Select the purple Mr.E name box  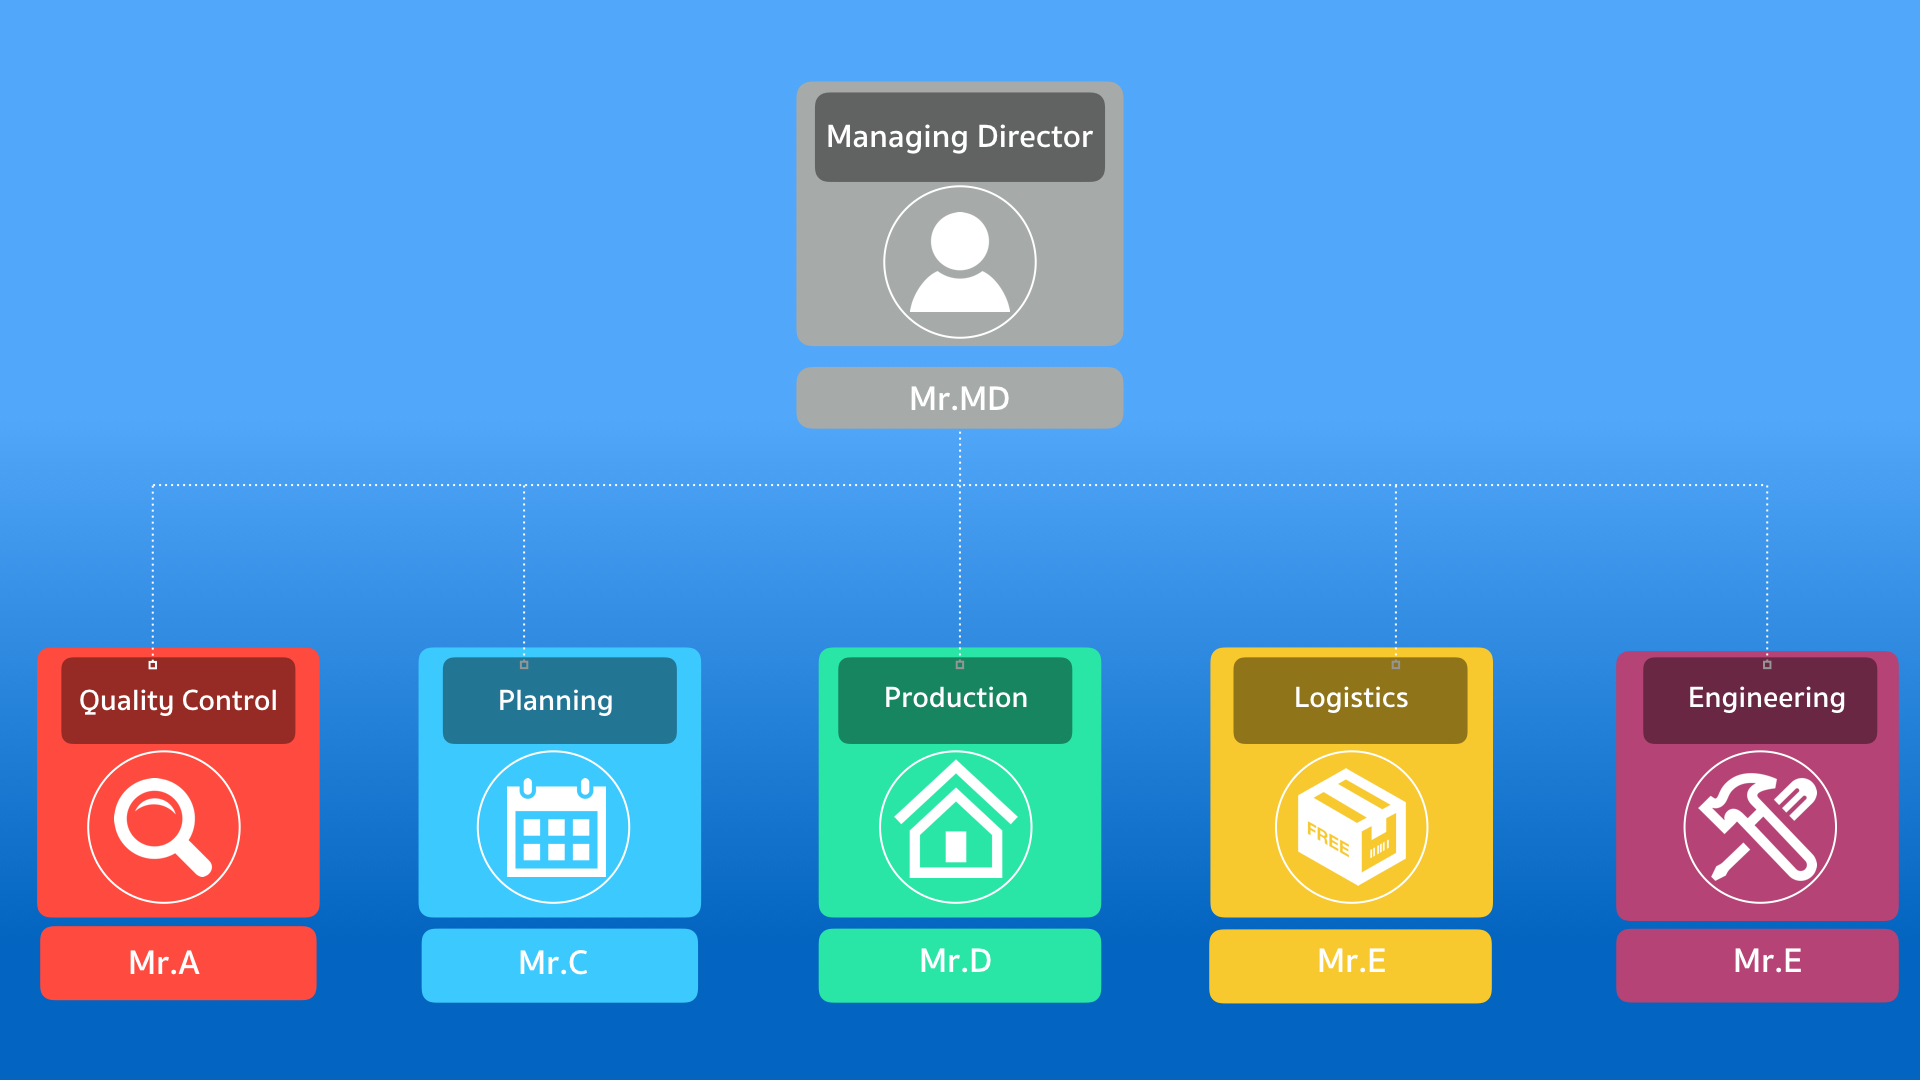(x=1756, y=964)
